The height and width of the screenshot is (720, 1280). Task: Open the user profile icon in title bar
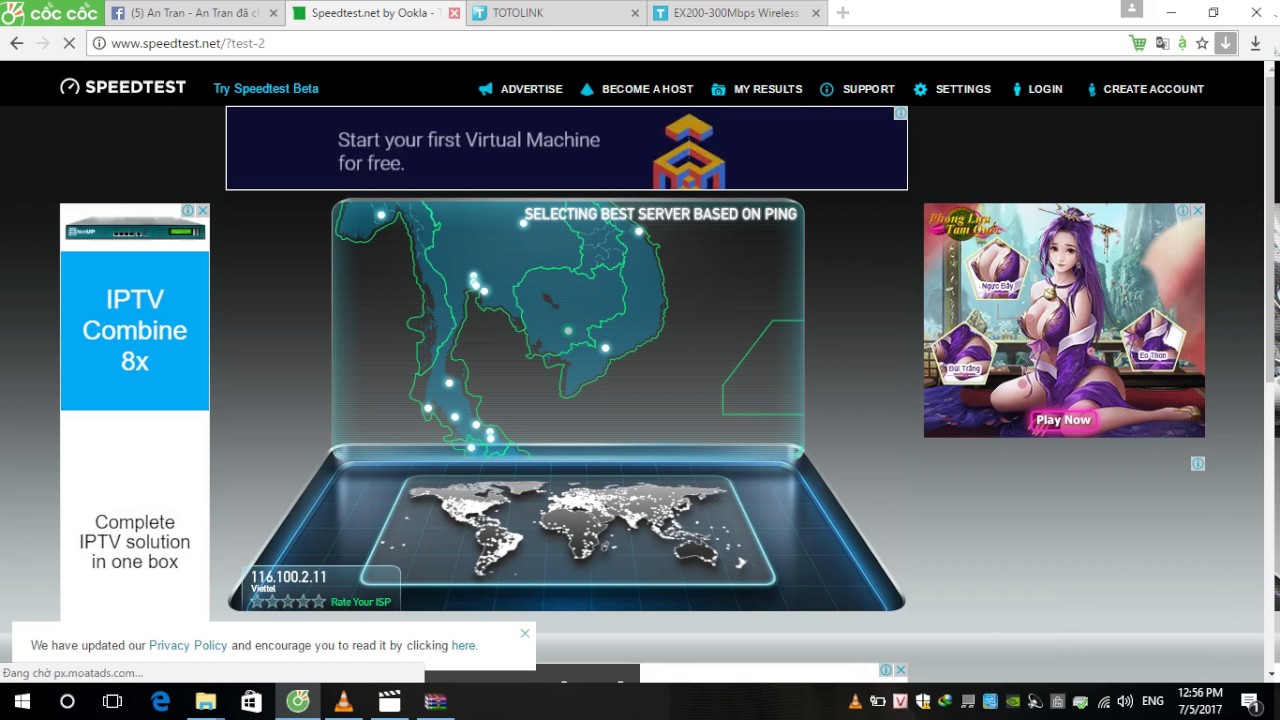pyautogui.click(x=1131, y=9)
